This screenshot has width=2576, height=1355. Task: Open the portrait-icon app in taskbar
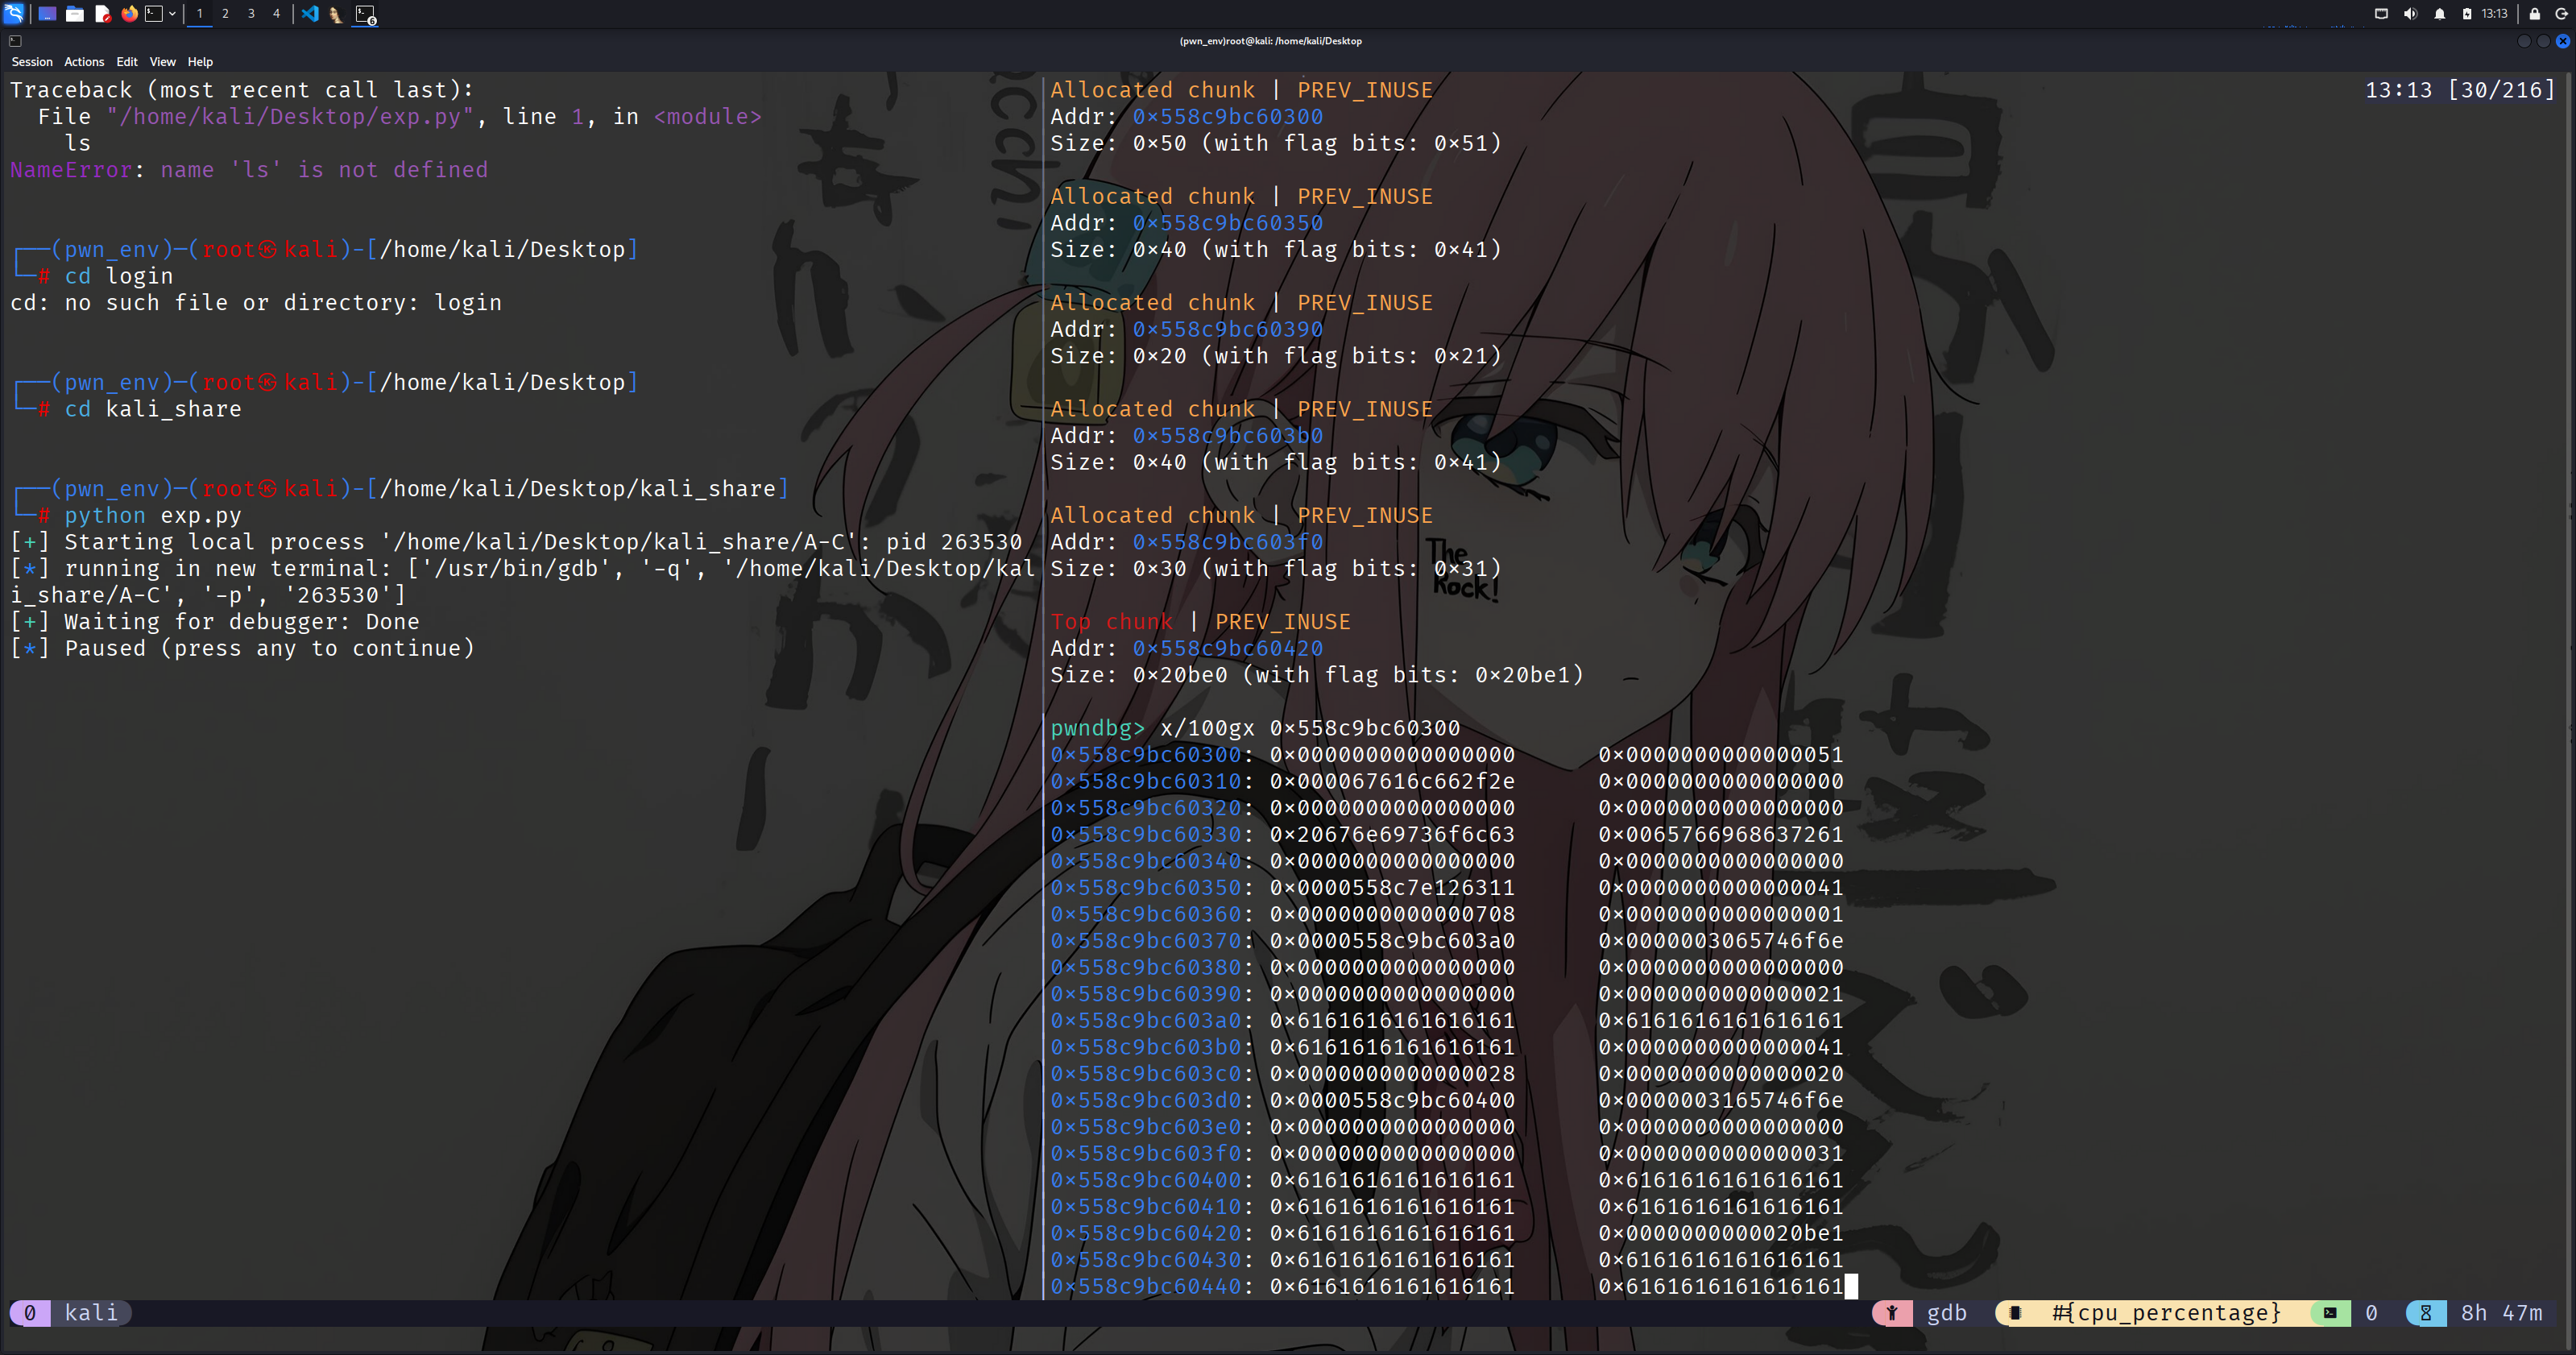(336, 14)
